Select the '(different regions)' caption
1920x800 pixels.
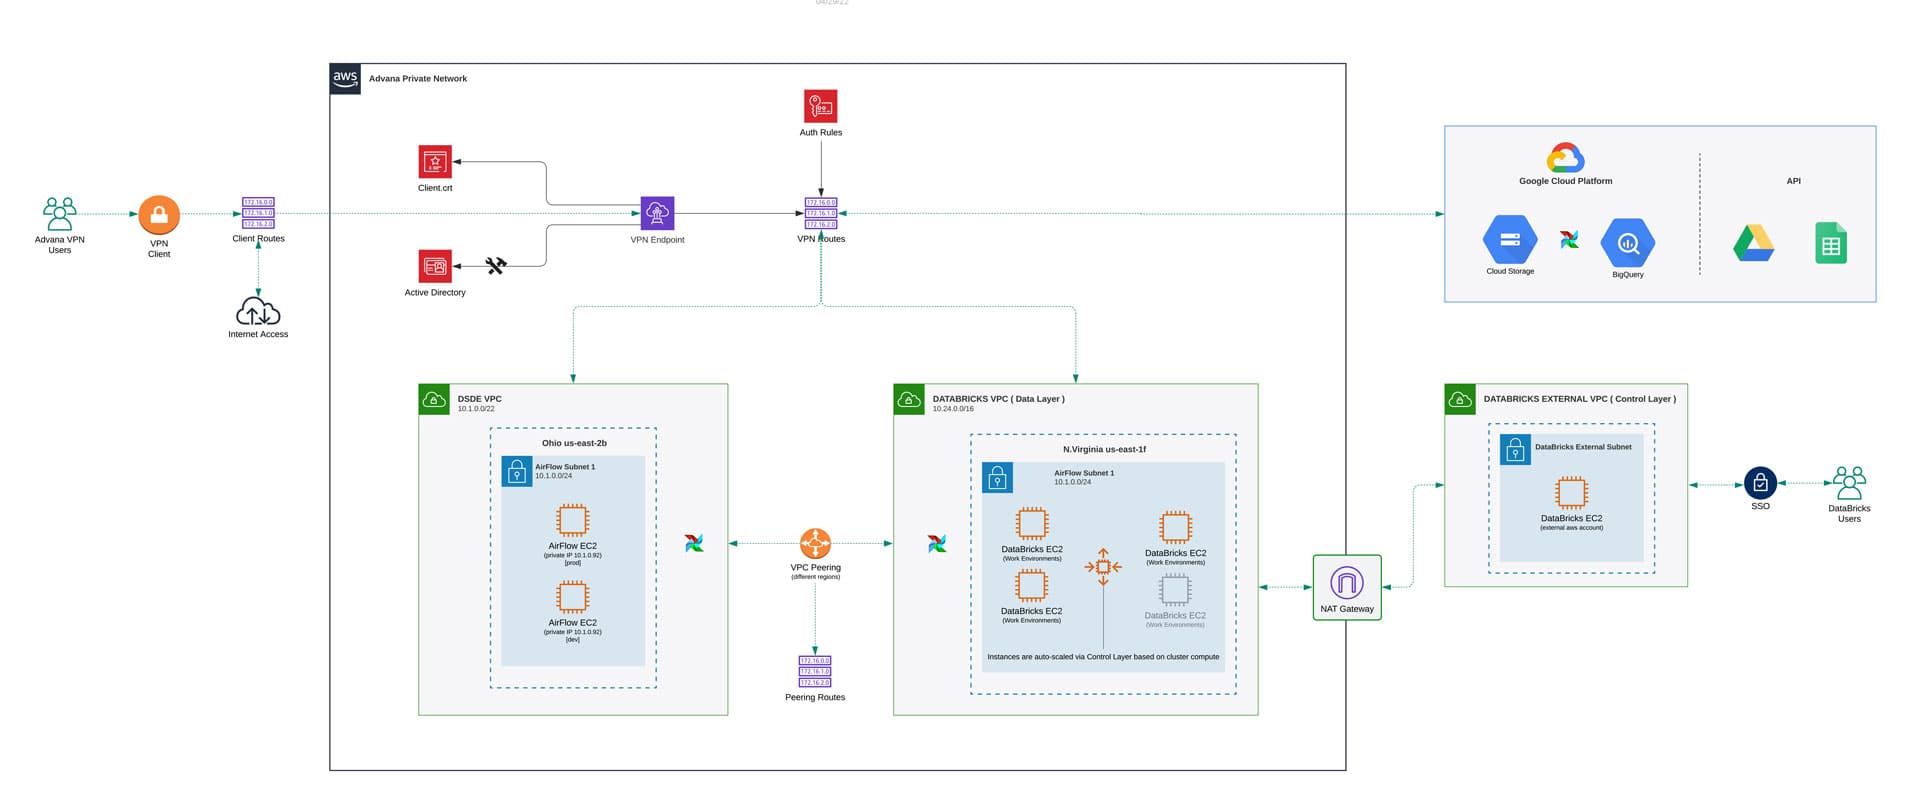pos(815,577)
